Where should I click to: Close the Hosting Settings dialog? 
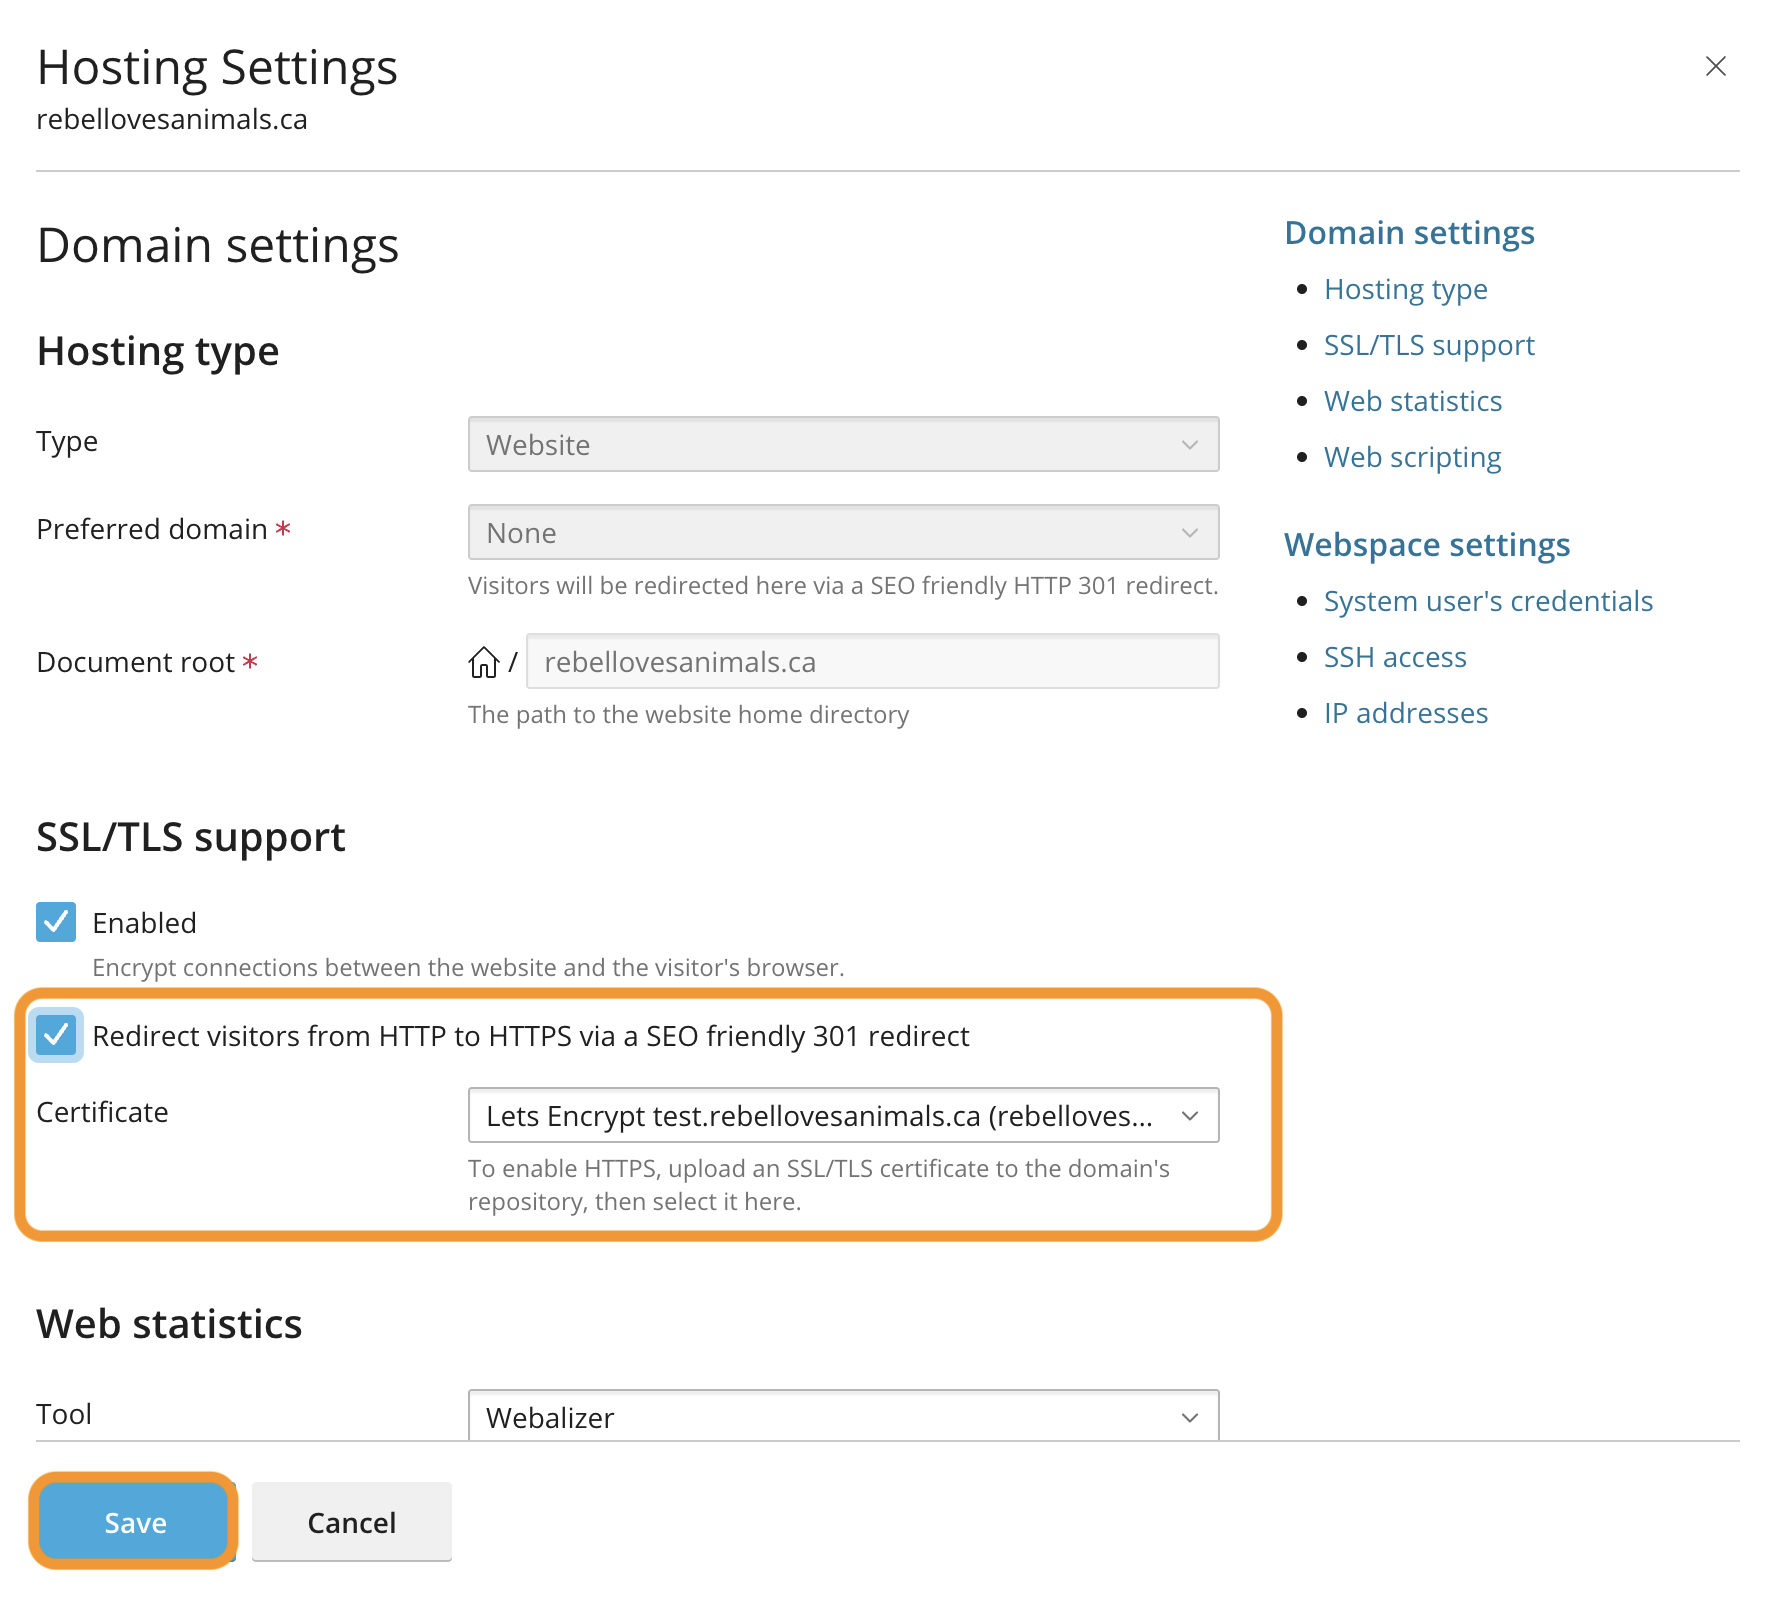click(1715, 66)
